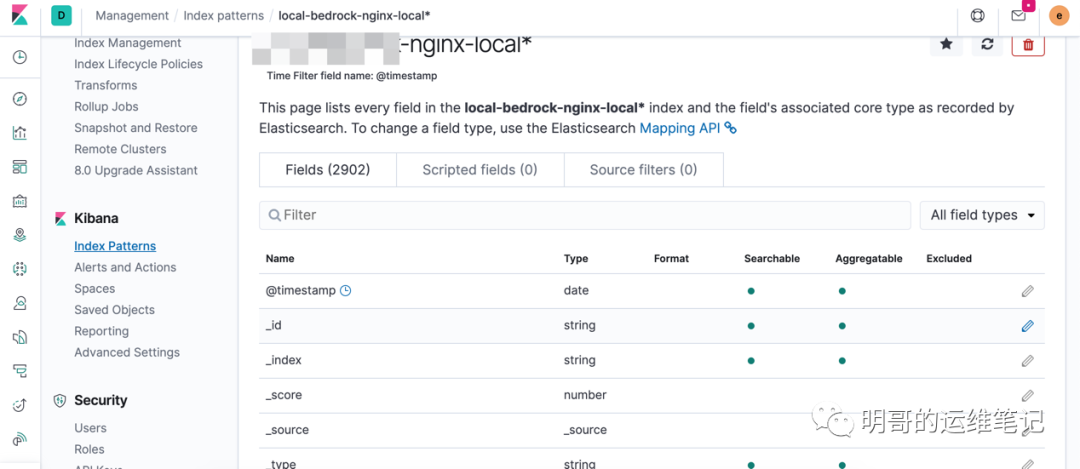The height and width of the screenshot is (469, 1080).
Task: Refresh the field list icon
Action: 988,44
